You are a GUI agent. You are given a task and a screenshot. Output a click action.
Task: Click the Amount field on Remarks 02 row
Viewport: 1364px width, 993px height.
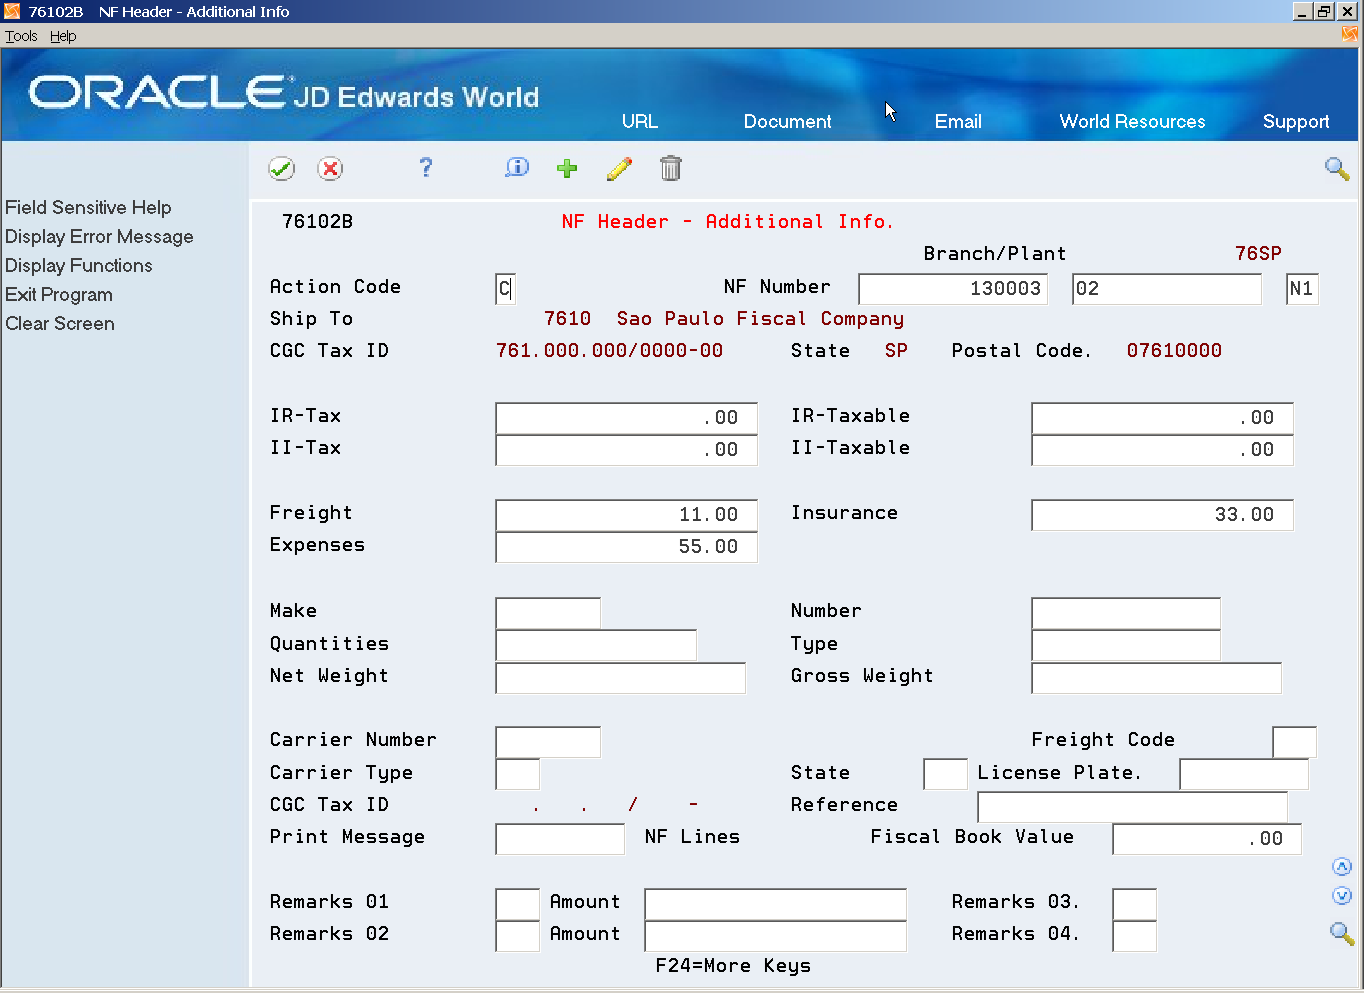coord(776,936)
